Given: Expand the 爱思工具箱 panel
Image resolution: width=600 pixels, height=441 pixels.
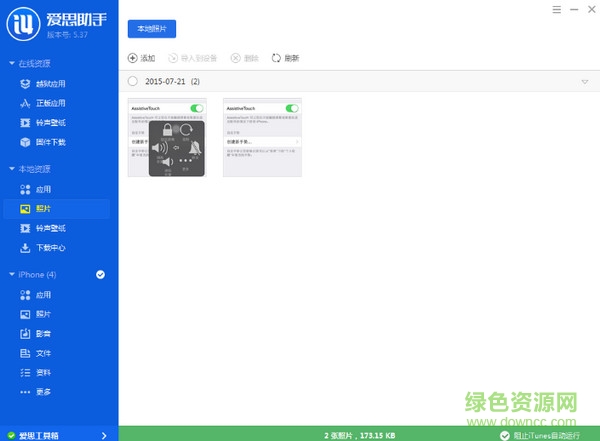Looking at the screenshot, I should 104,435.
